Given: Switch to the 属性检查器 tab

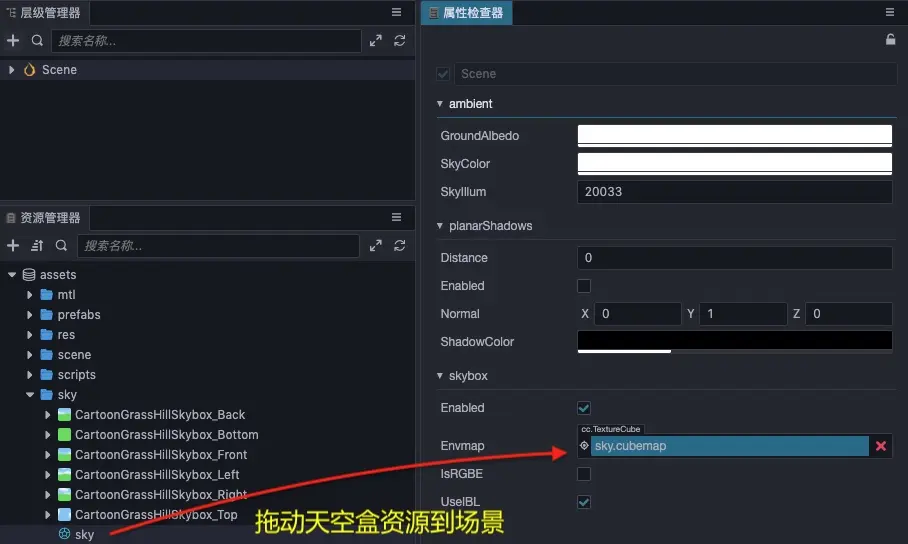Looking at the screenshot, I should (467, 13).
